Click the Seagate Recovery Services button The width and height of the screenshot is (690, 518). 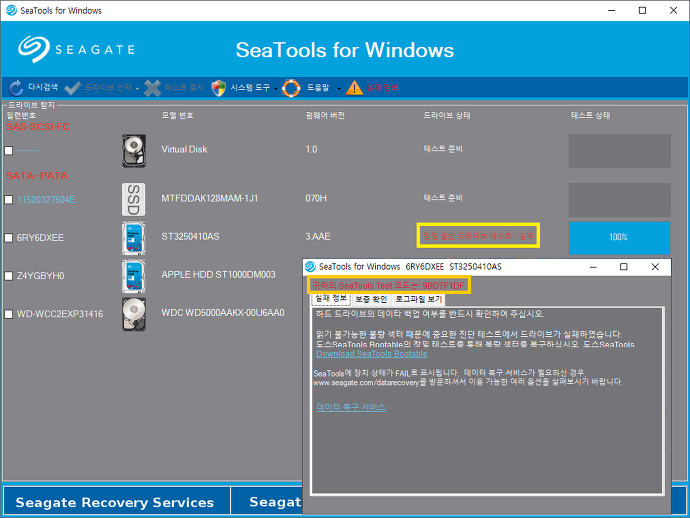click(116, 501)
